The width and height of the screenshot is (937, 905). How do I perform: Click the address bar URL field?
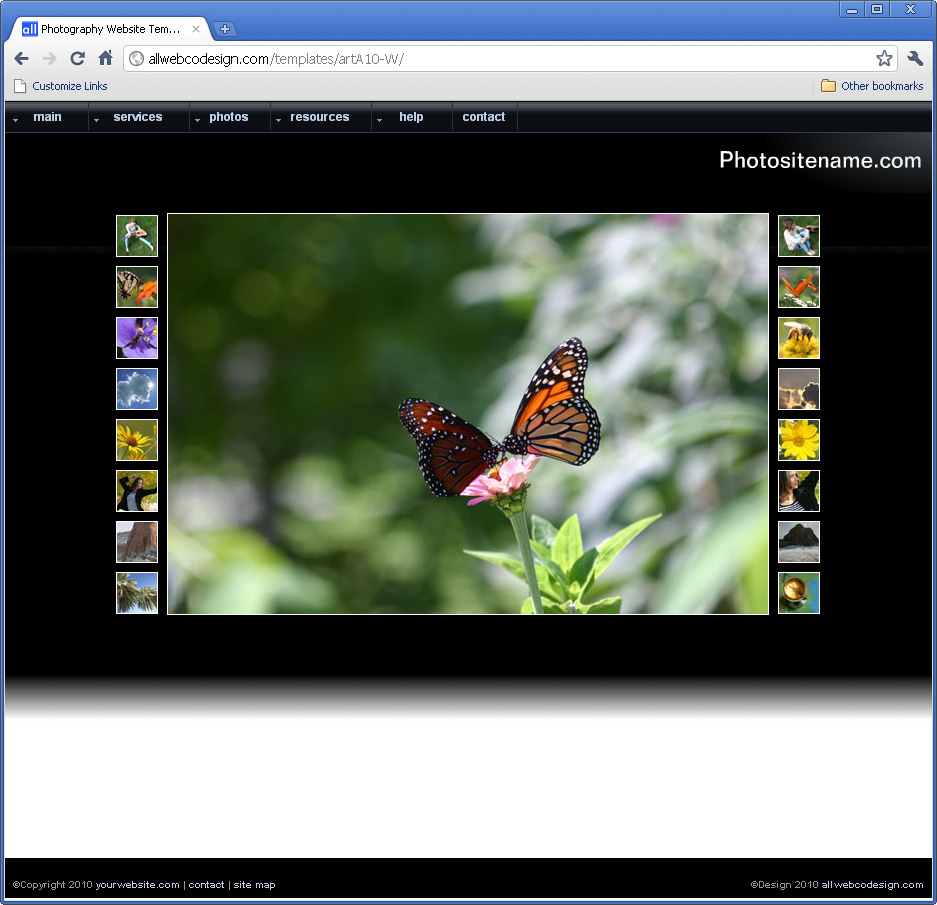coord(500,59)
